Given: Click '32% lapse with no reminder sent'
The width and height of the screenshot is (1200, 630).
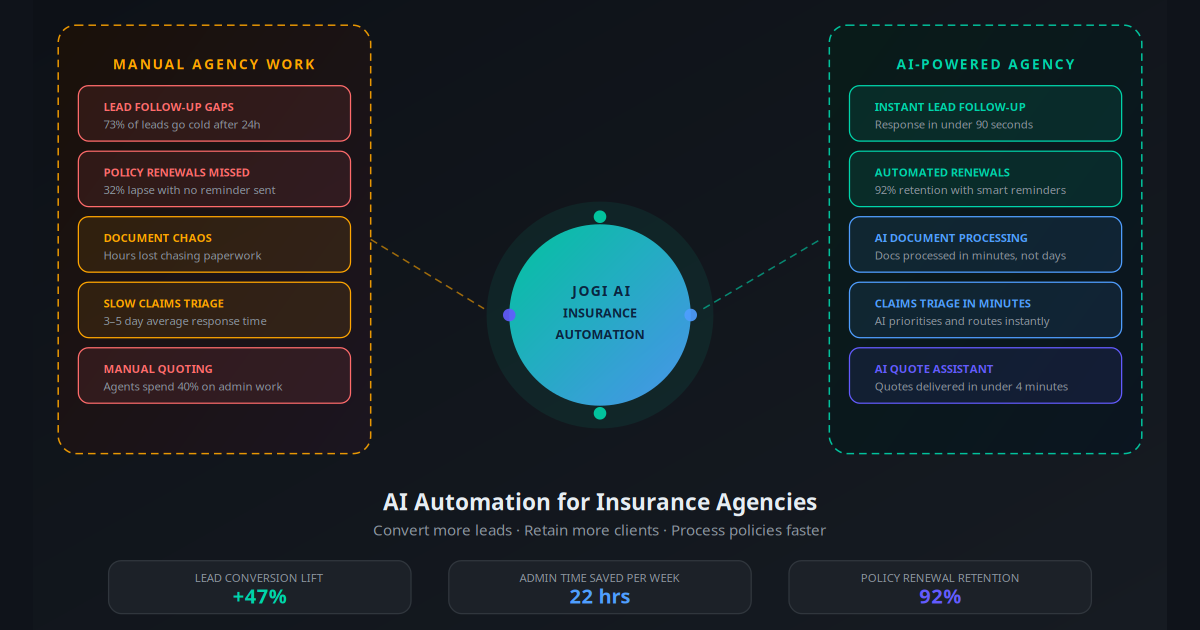Looking at the screenshot, I should click(189, 190).
